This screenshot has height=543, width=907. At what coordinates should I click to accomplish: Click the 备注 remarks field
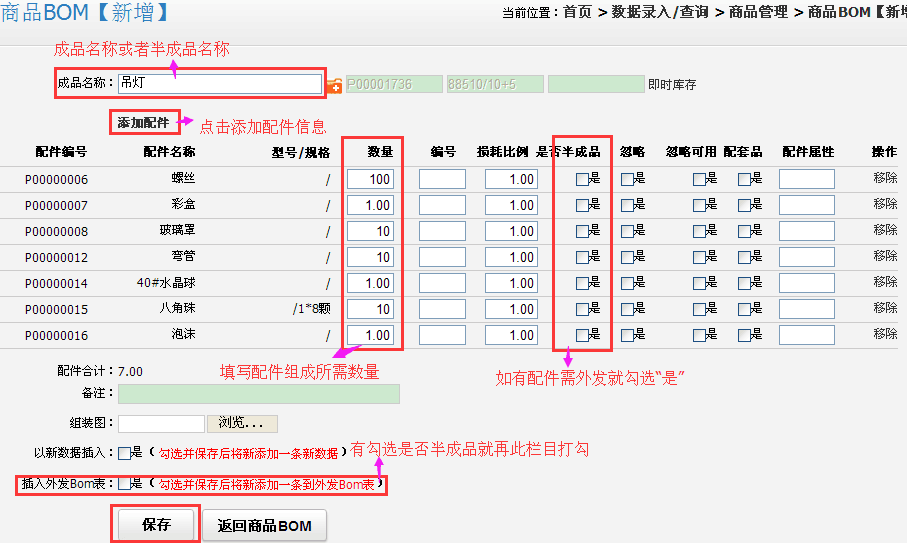(x=258, y=394)
